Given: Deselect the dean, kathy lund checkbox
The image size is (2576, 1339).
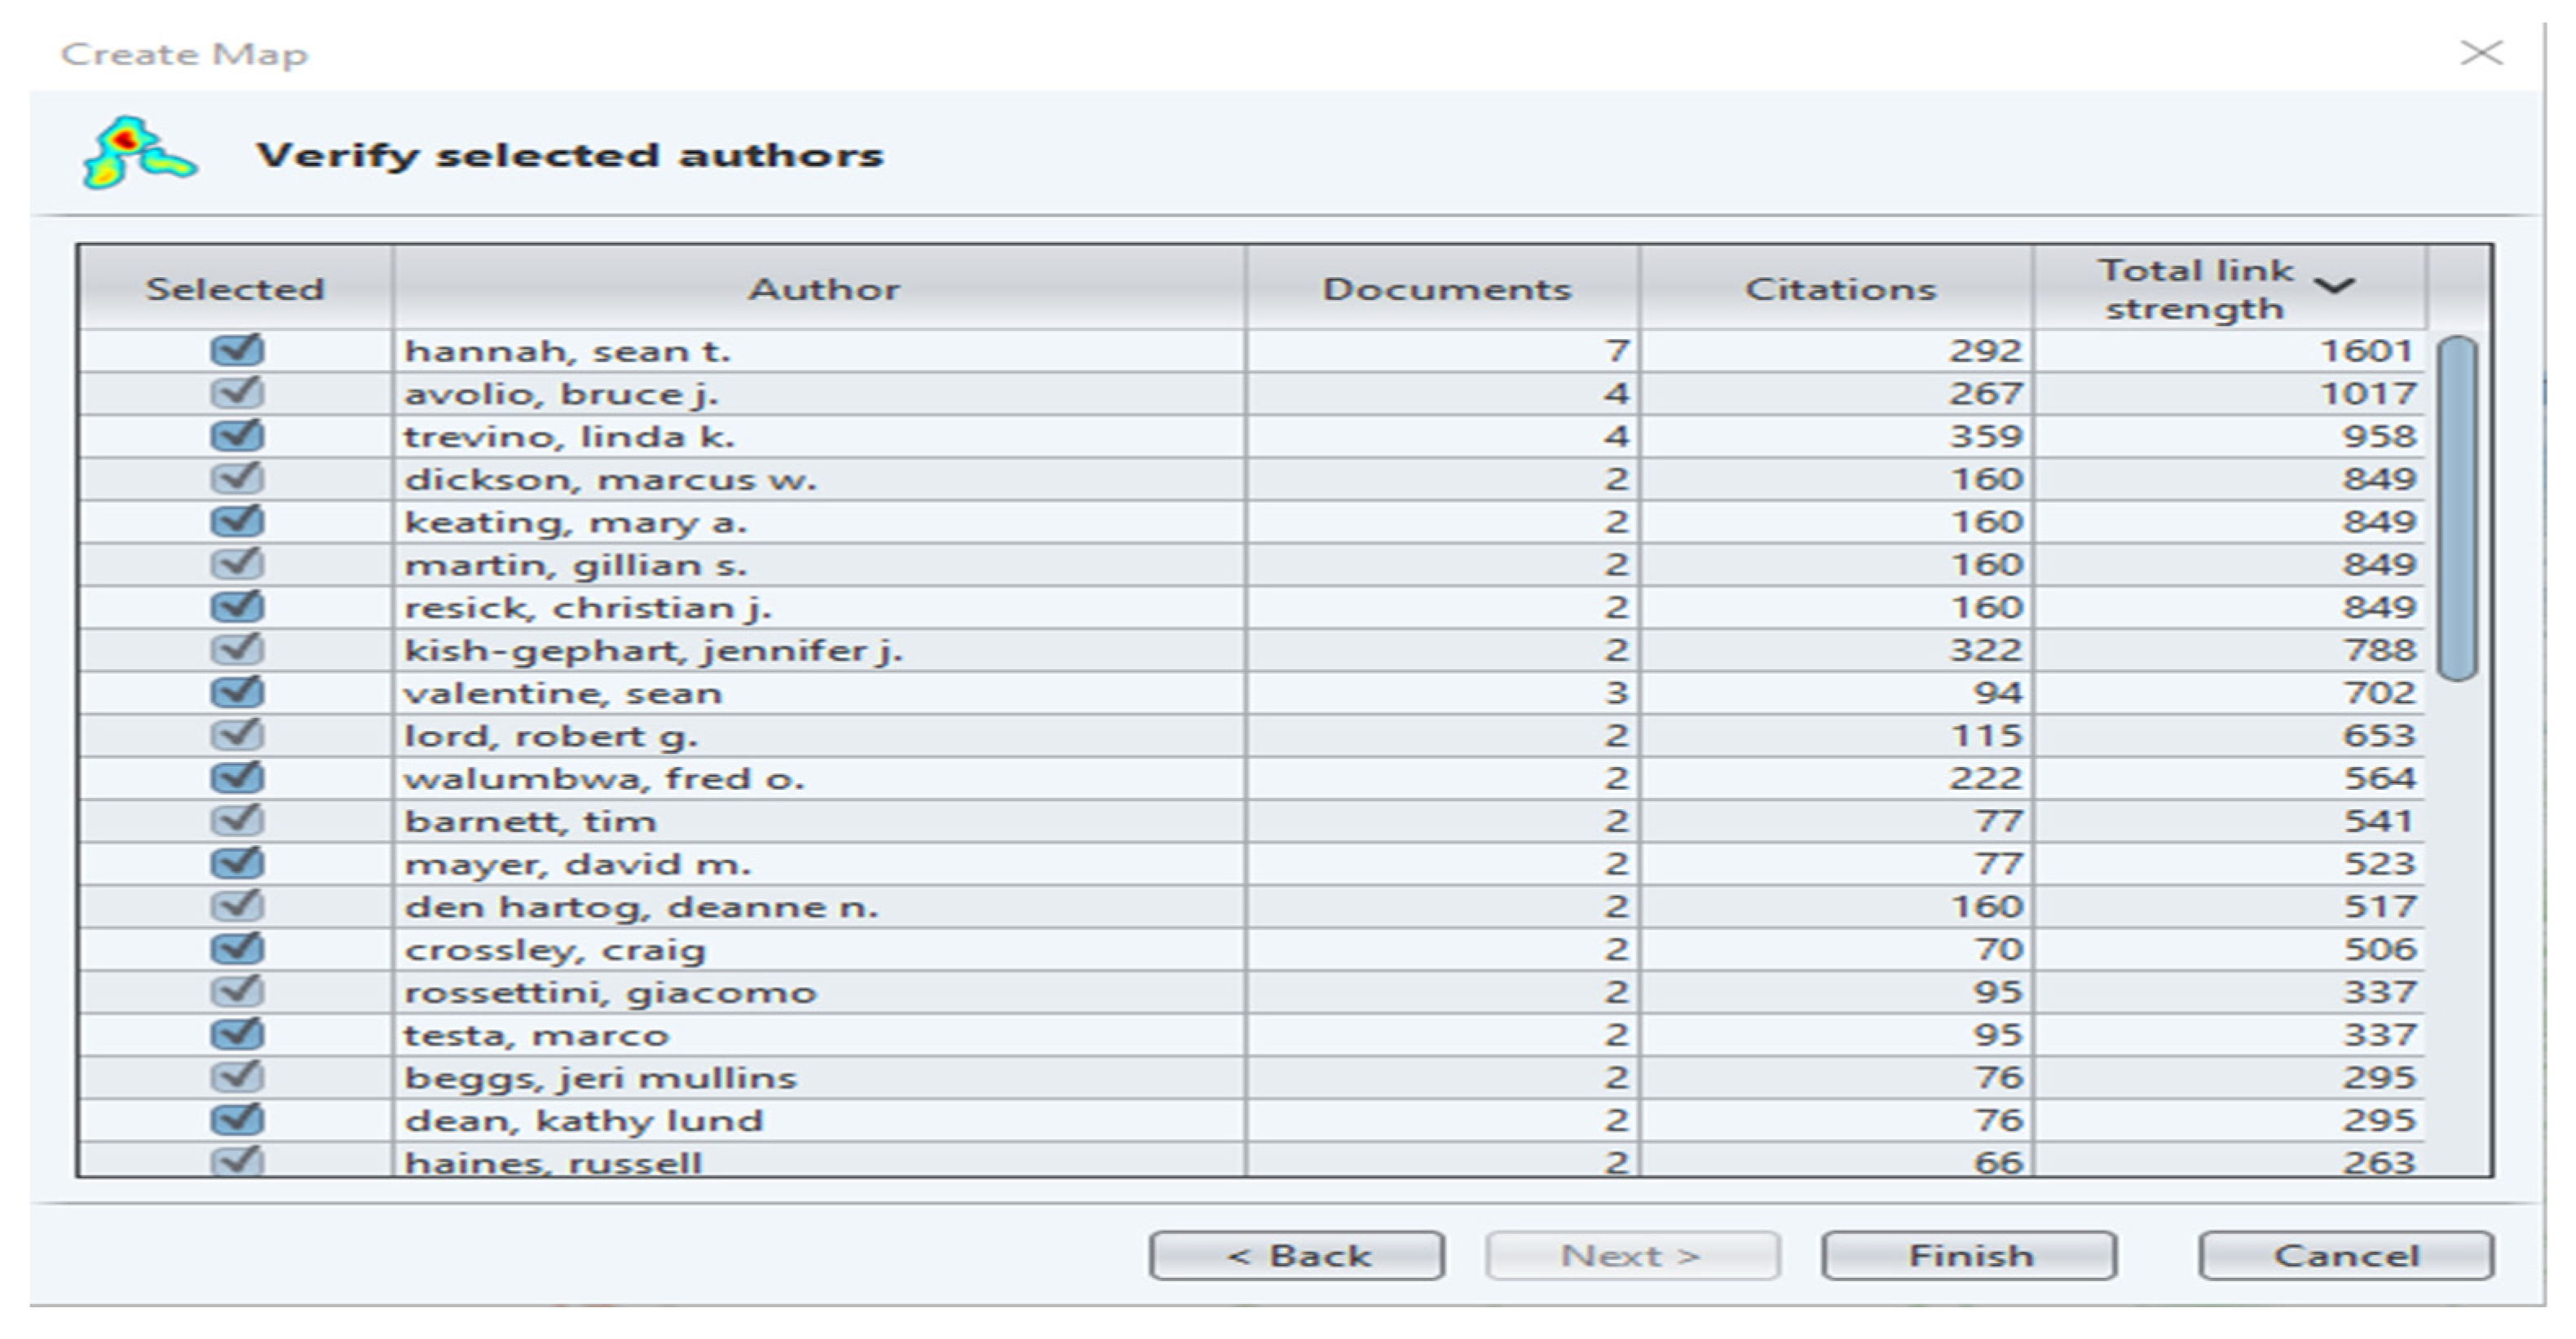Looking at the screenshot, I should tap(237, 1120).
